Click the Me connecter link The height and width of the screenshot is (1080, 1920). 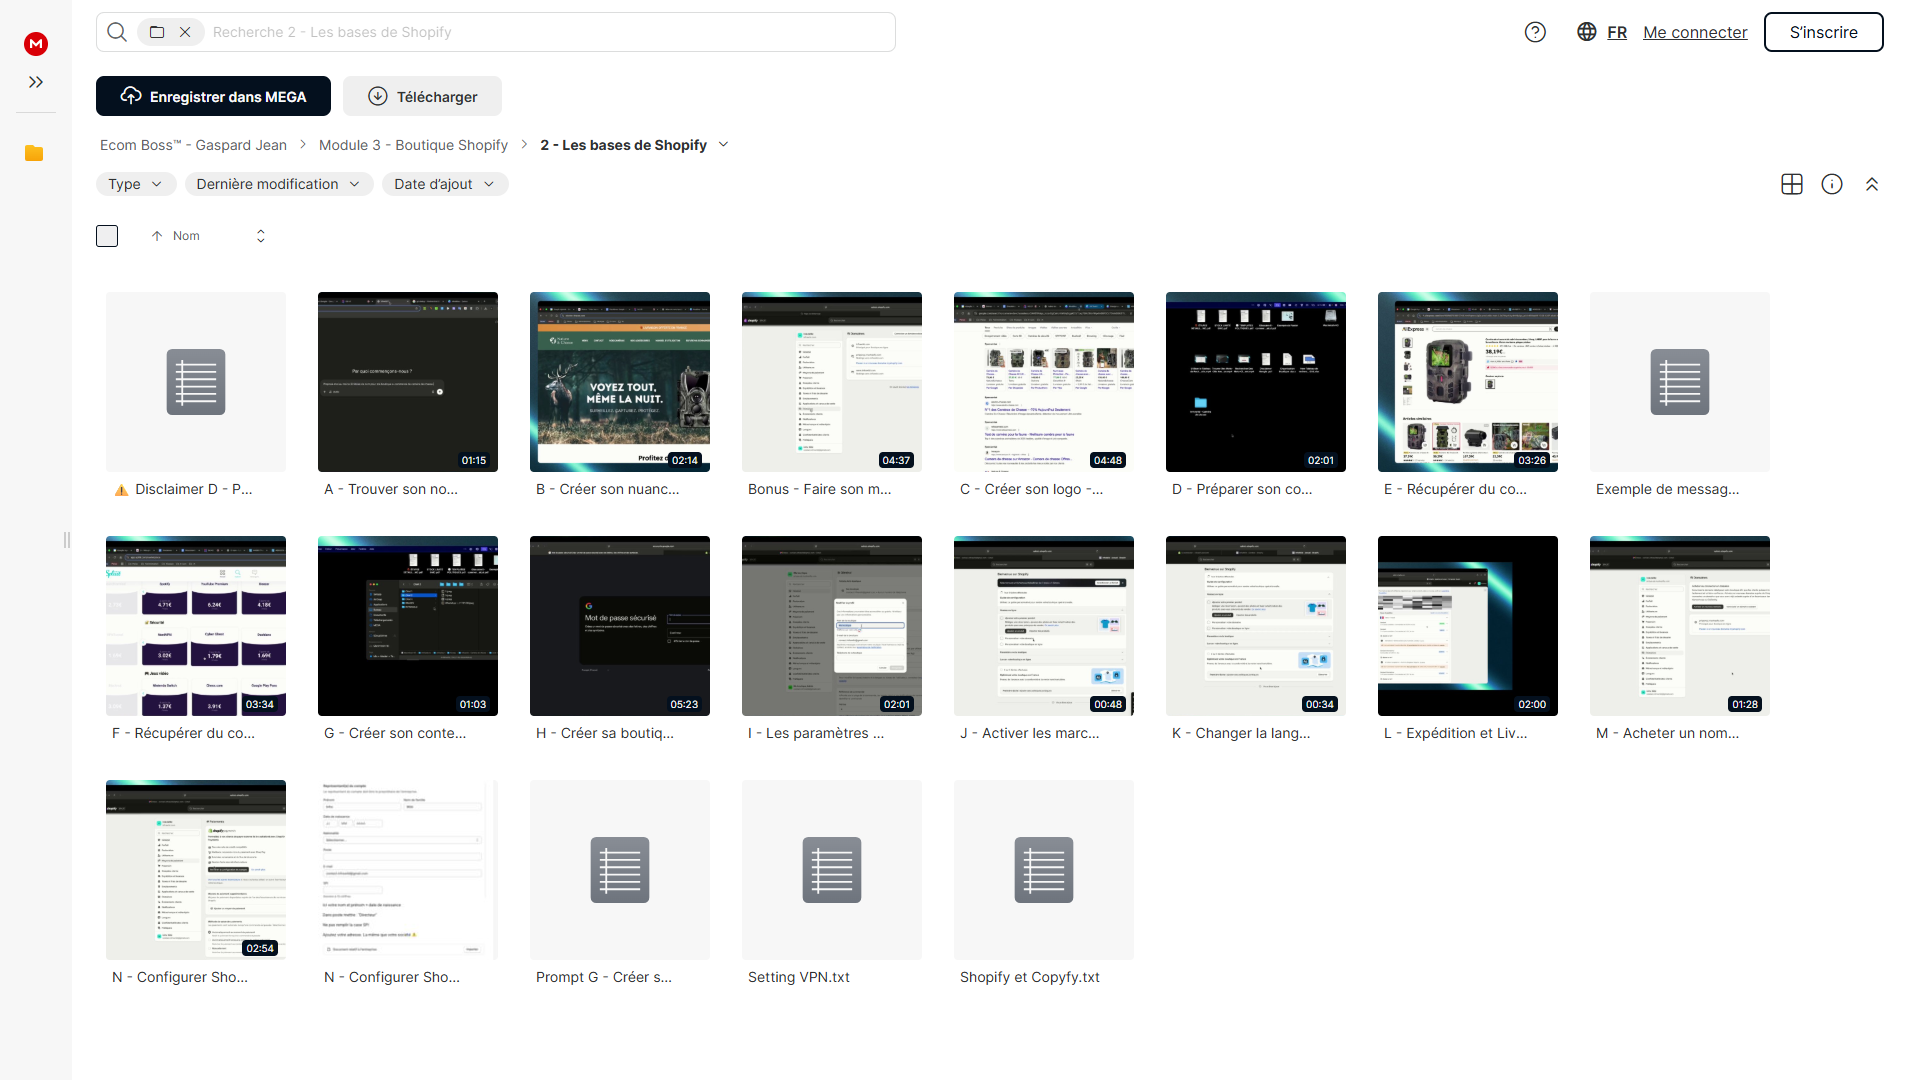1695,32
